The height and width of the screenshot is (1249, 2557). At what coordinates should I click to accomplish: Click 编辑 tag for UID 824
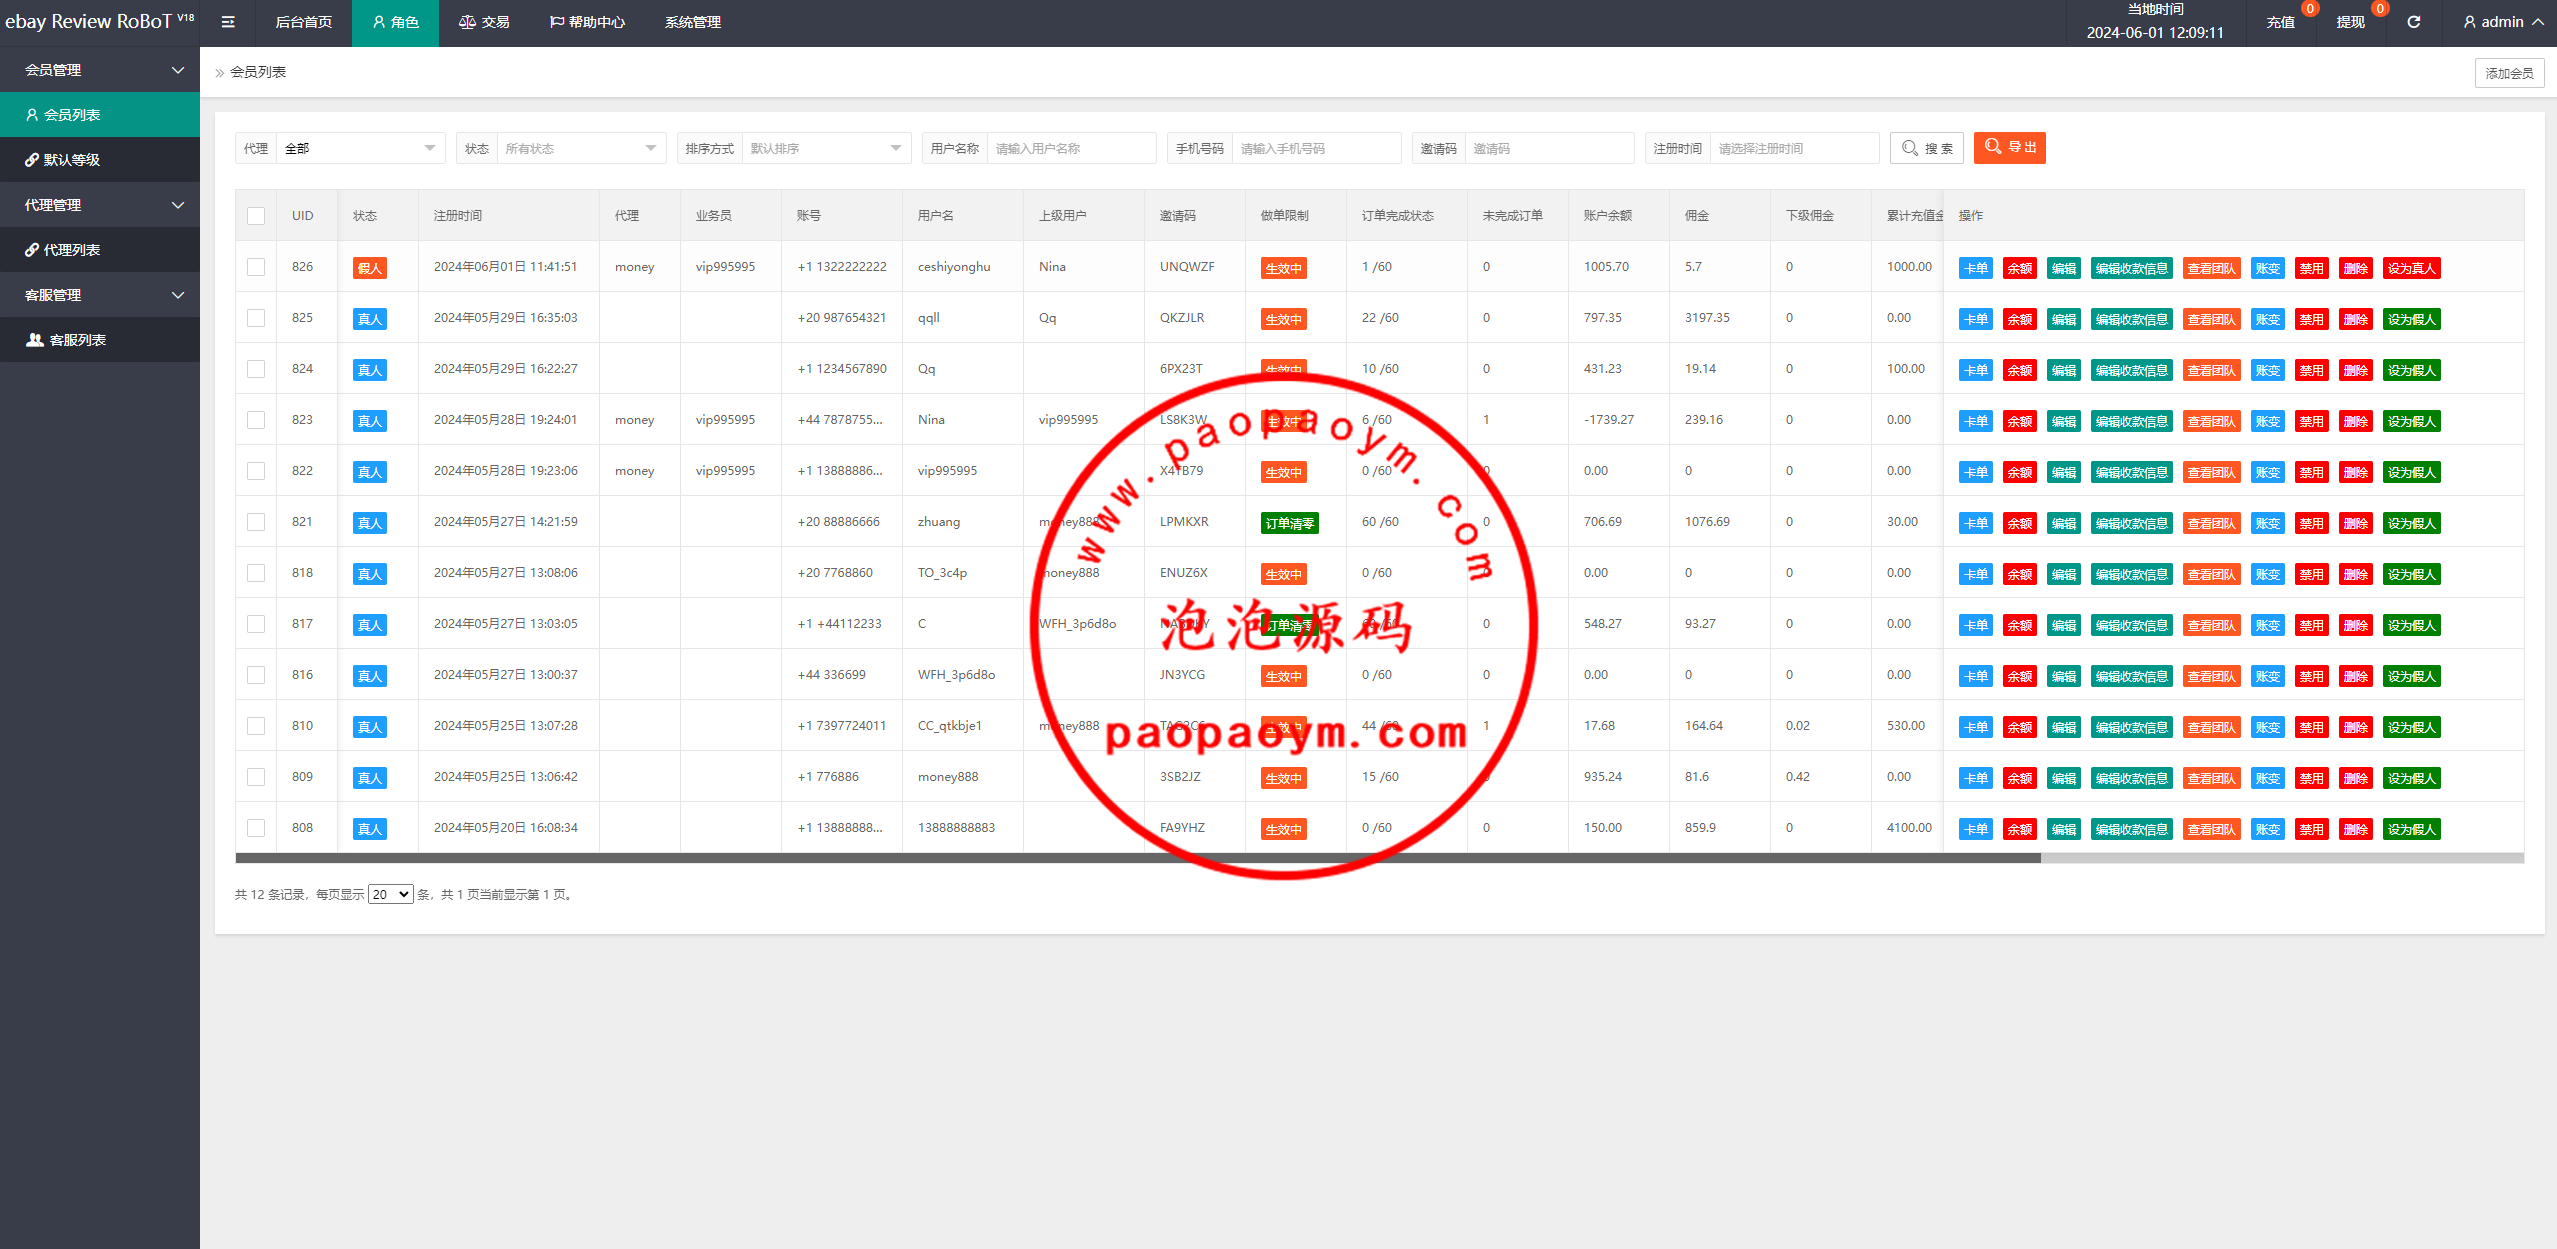click(x=2064, y=370)
